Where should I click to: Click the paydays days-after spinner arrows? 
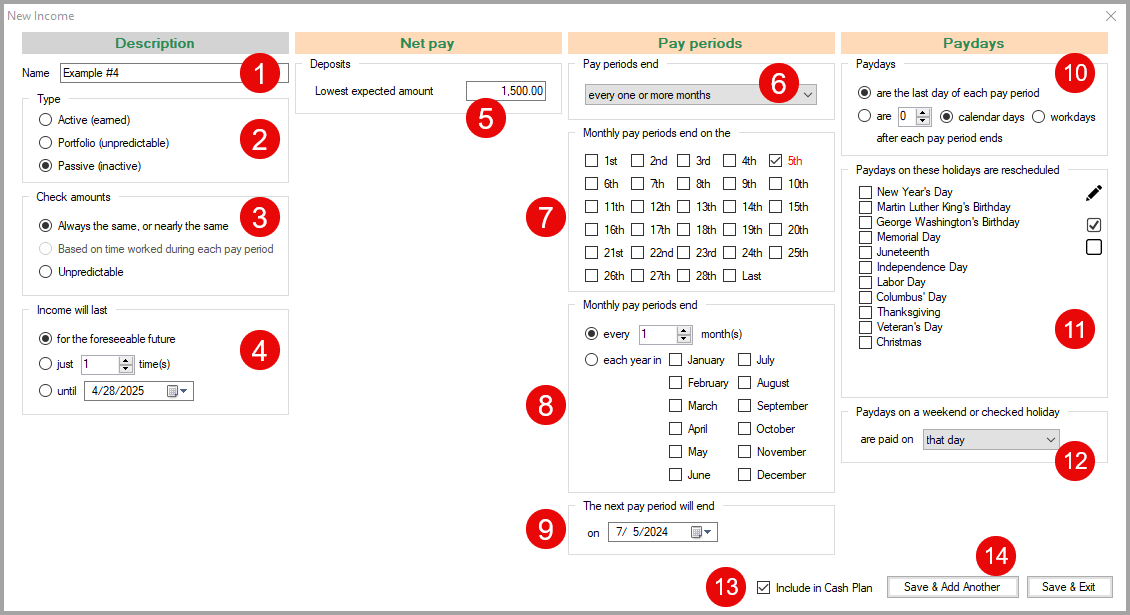click(x=924, y=117)
